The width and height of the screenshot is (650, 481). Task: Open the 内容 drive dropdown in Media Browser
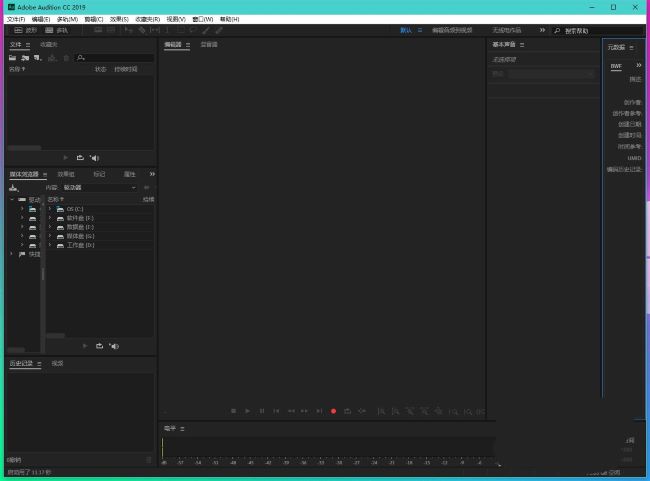100,187
